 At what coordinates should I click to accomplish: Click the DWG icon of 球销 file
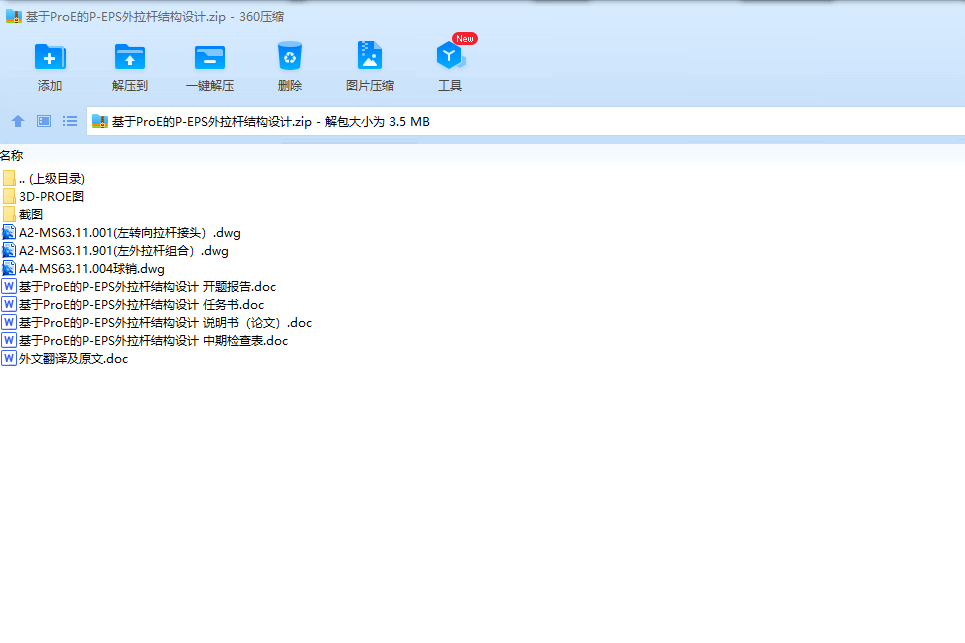point(9,268)
